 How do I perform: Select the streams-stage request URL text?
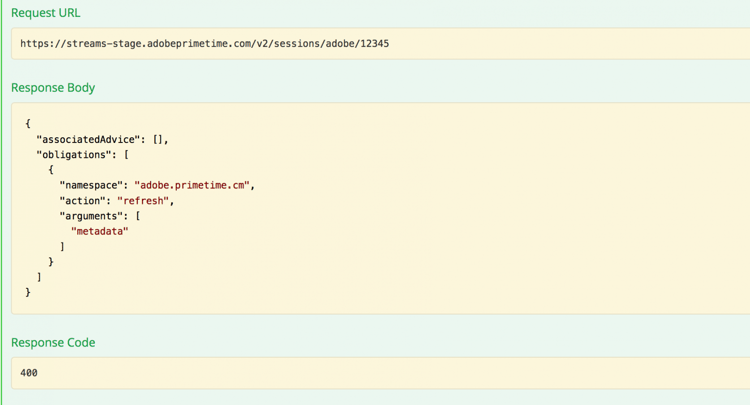click(204, 44)
